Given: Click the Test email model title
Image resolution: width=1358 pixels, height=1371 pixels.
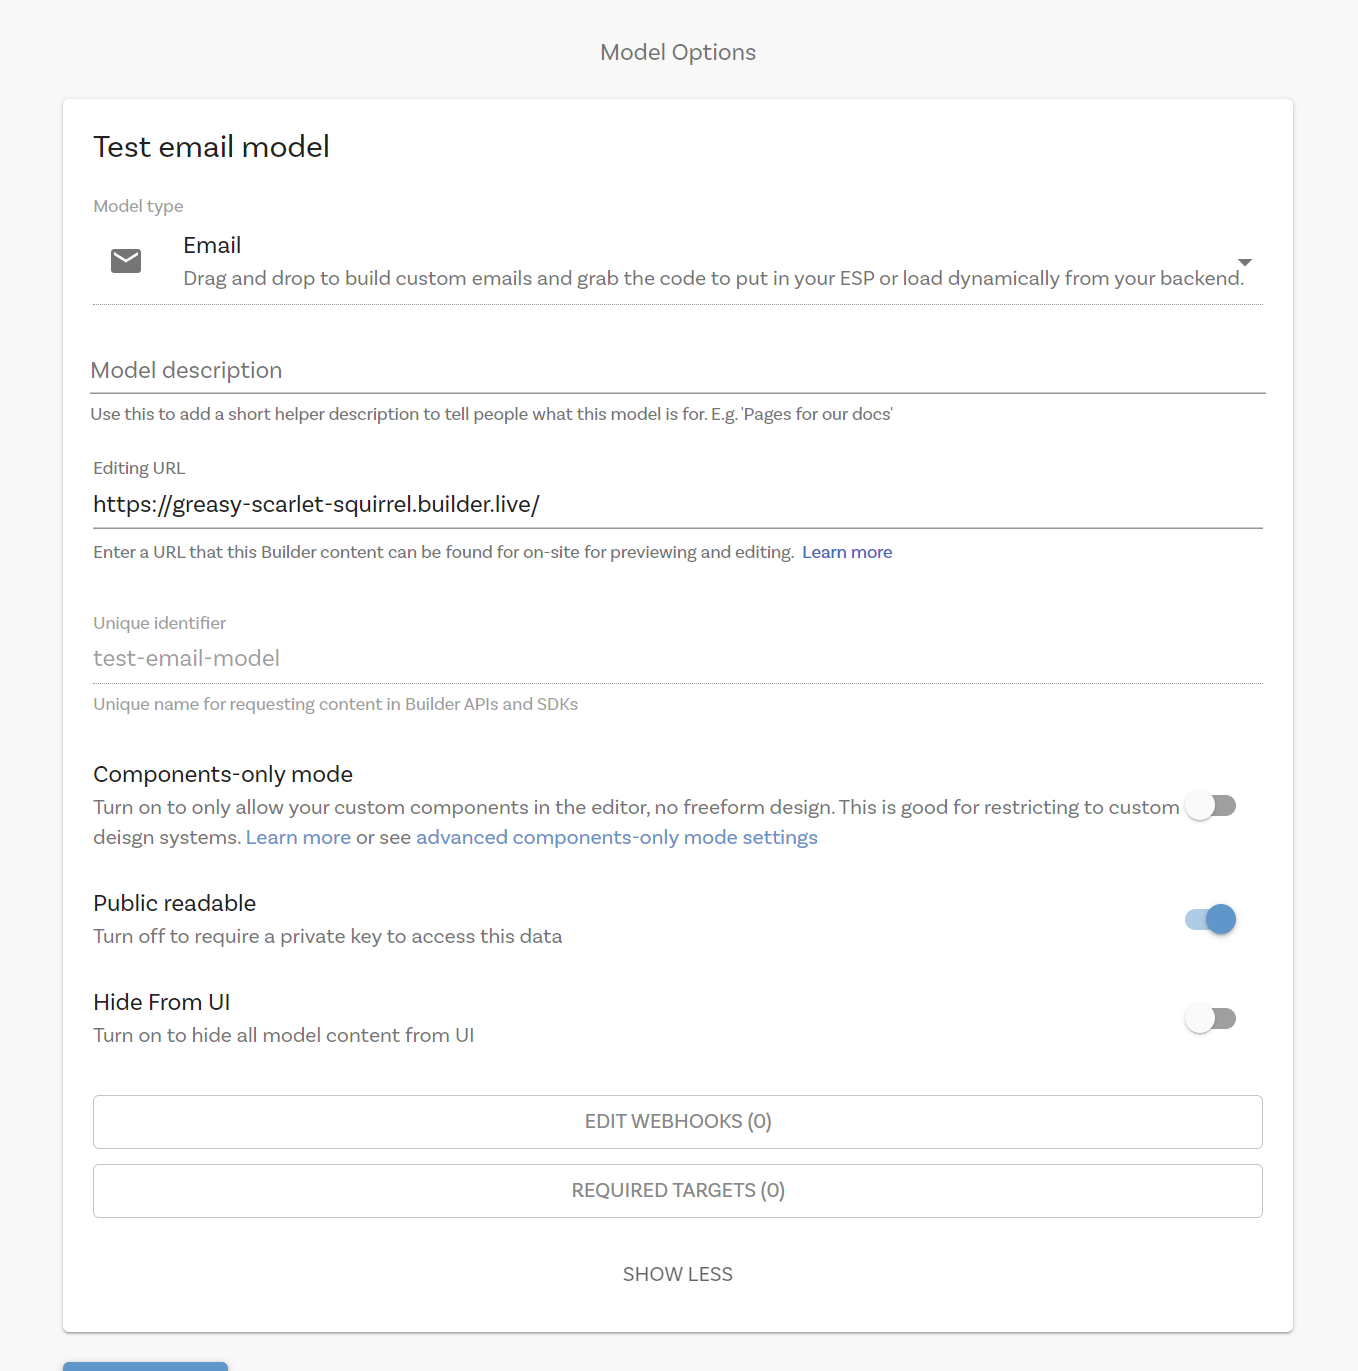Looking at the screenshot, I should [211, 147].
